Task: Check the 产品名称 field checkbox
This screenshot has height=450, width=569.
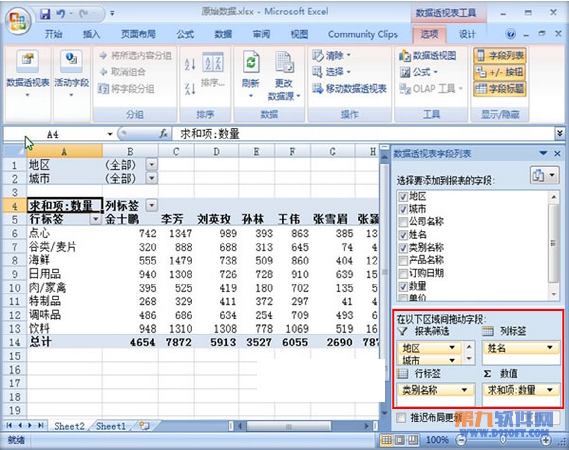Action: tap(403, 260)
